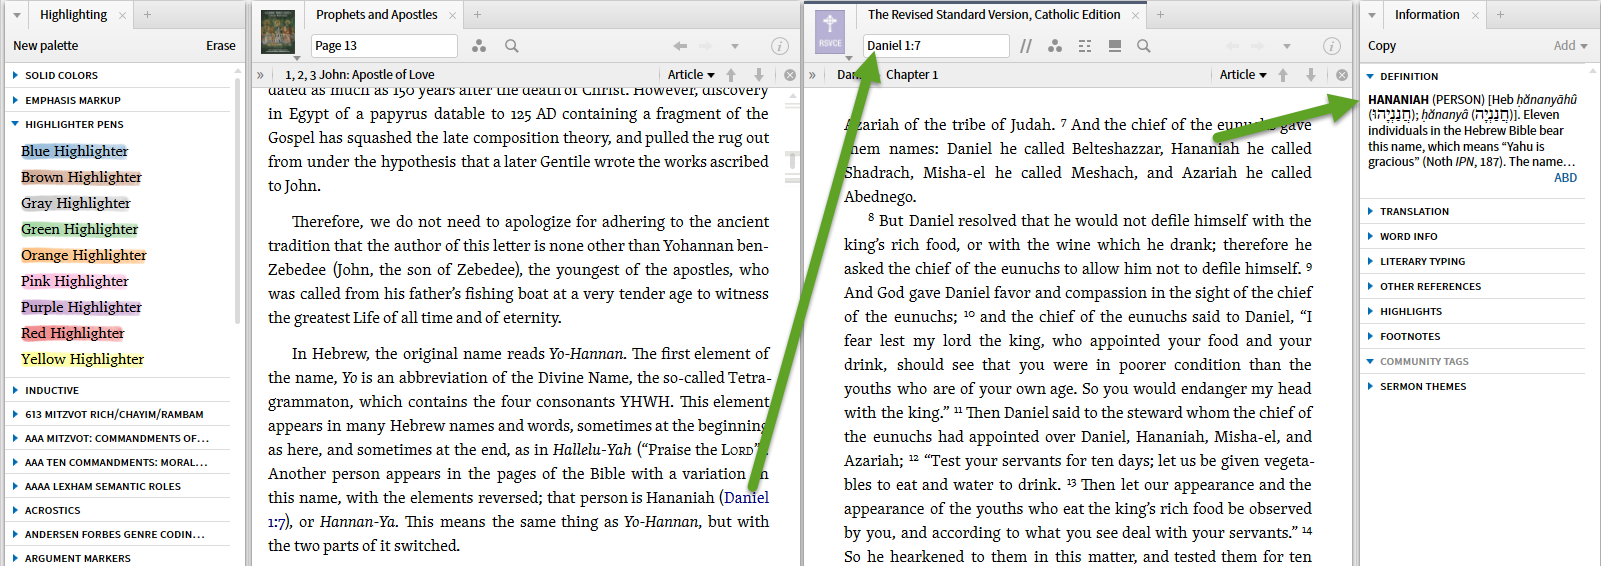Jump to next article in Prophets and Apostles
The width and height of the screenshot is (1601, 566).
759,75
